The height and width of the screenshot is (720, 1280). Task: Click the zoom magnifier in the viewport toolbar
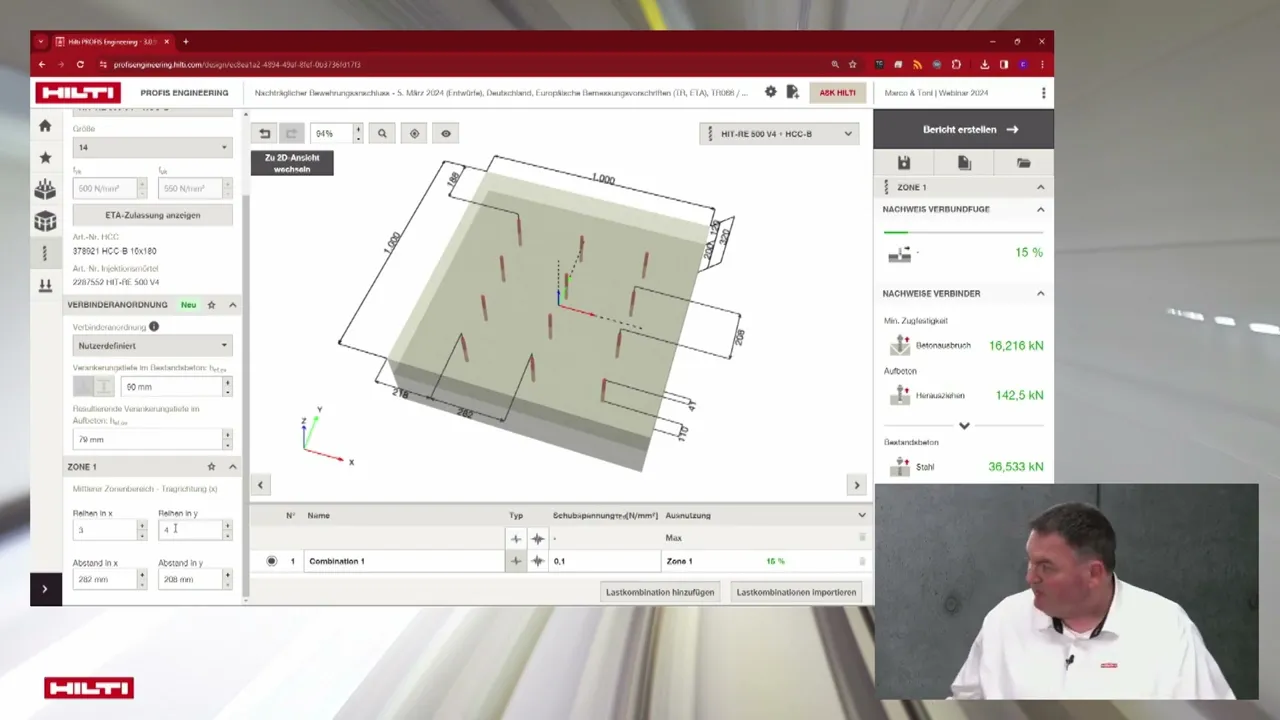point(382,133)
